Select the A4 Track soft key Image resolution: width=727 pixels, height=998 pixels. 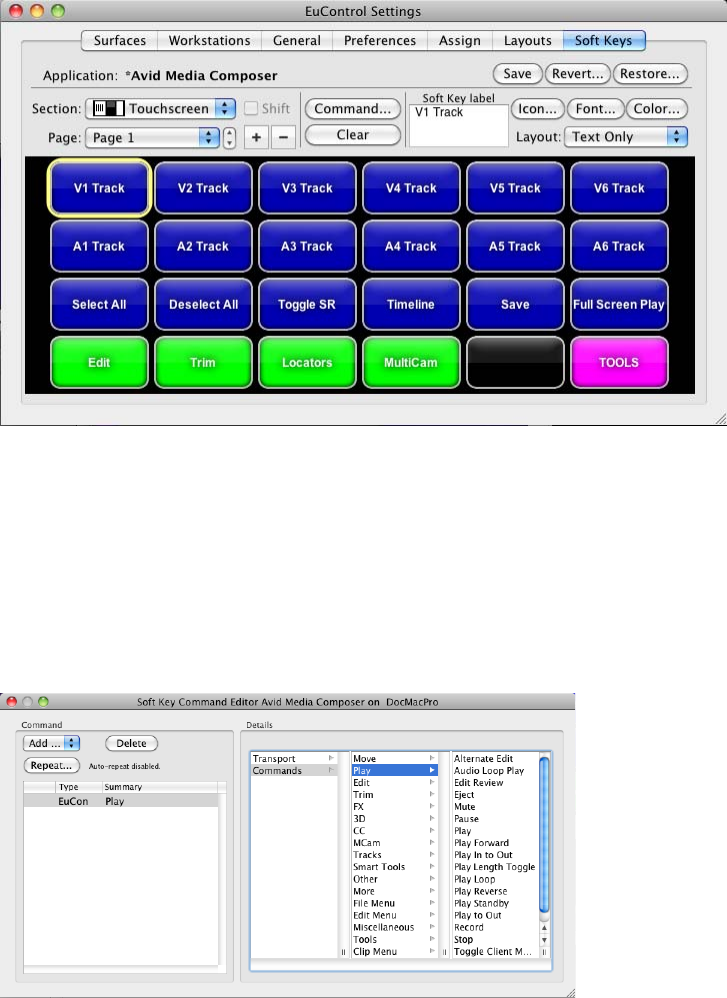(x=411, y=246)
